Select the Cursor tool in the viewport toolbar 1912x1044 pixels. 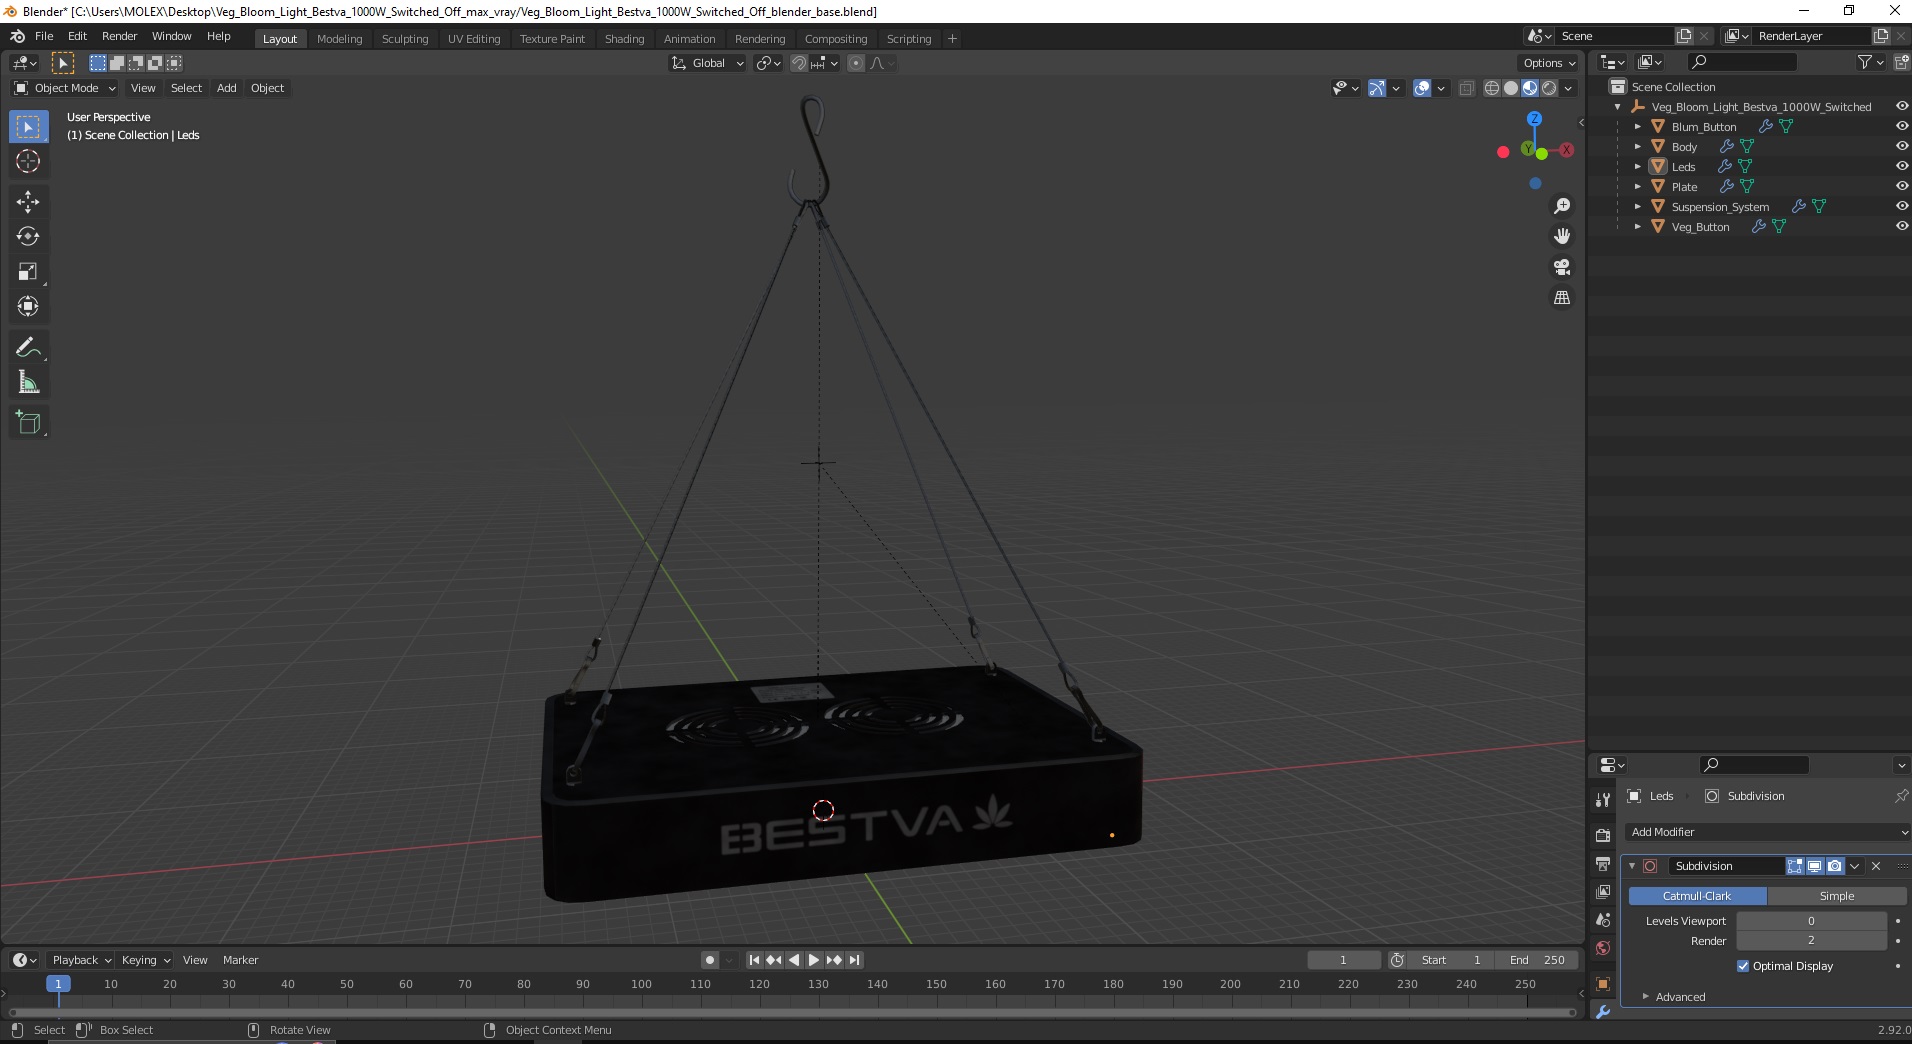[x=28, y=161]
